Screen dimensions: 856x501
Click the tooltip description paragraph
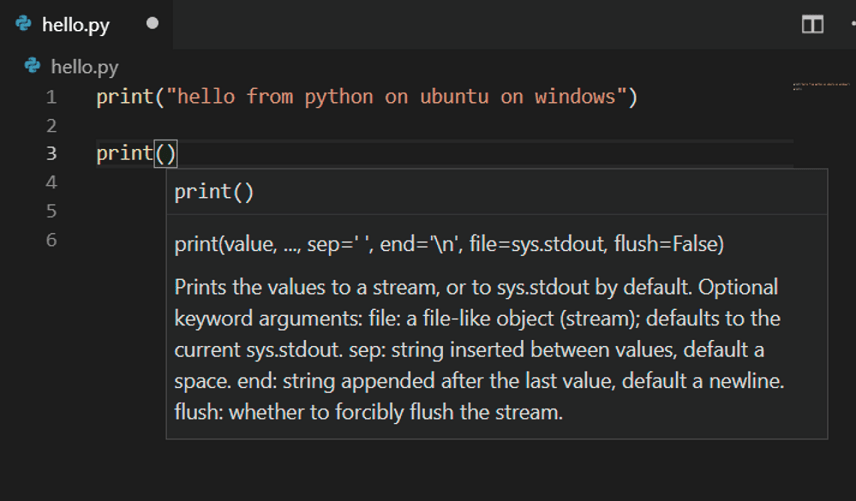point(475,350)
